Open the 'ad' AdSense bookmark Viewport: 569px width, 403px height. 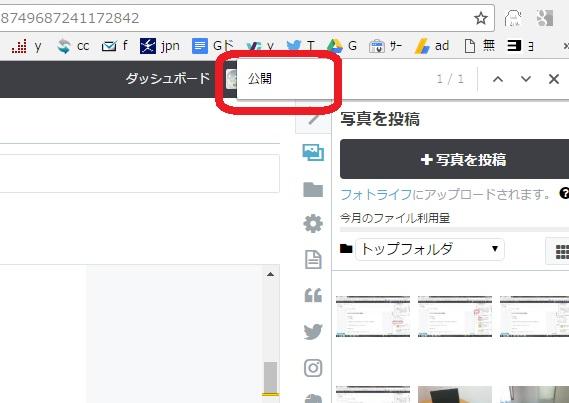[x=432, y=46]
